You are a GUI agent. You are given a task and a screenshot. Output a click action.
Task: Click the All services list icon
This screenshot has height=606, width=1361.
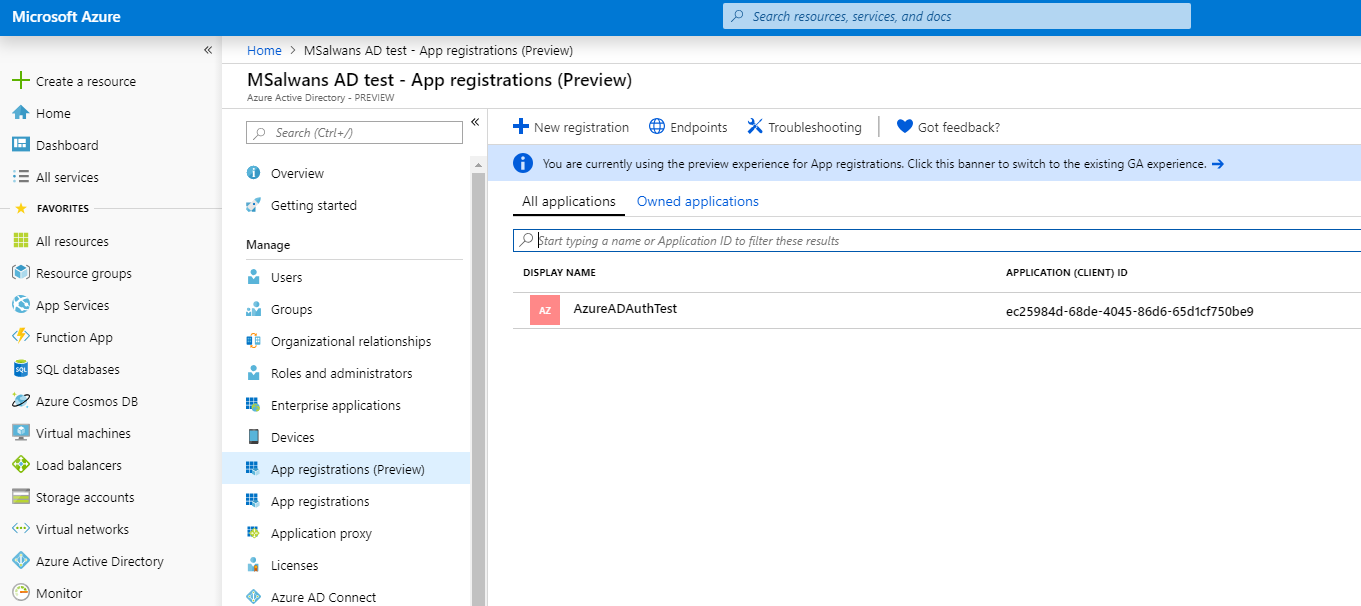(20, 177)
